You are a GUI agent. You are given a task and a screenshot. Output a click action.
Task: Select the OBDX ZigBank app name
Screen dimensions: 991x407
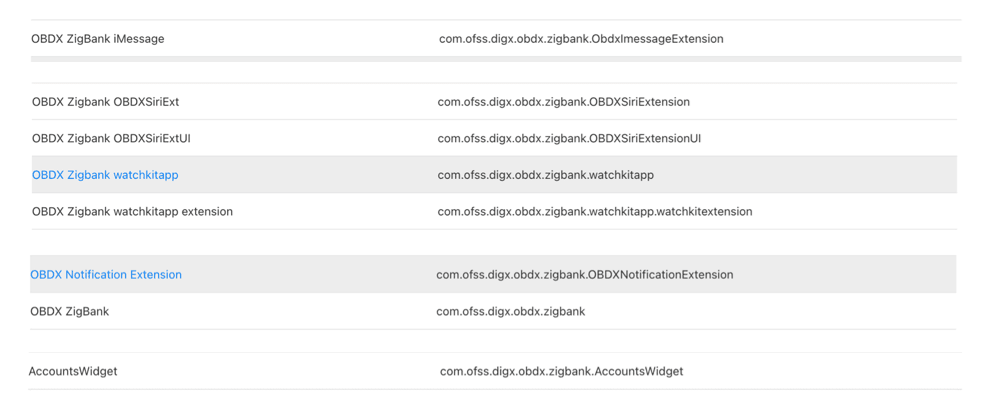click(x=70, y=312)
